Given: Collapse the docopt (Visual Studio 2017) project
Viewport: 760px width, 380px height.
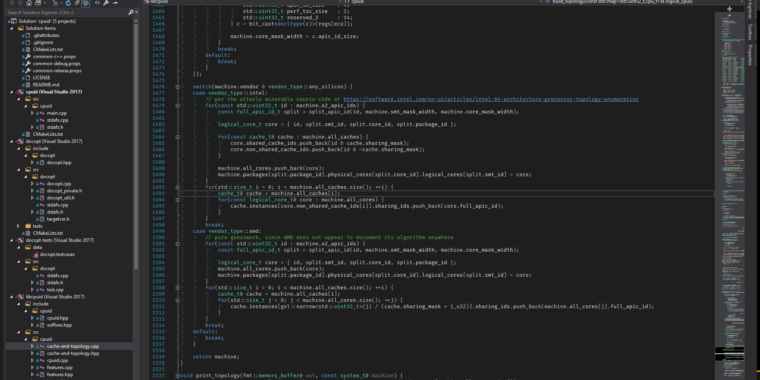Looking at the screenshot, I should pyautogui.click(x=13, y=141).
